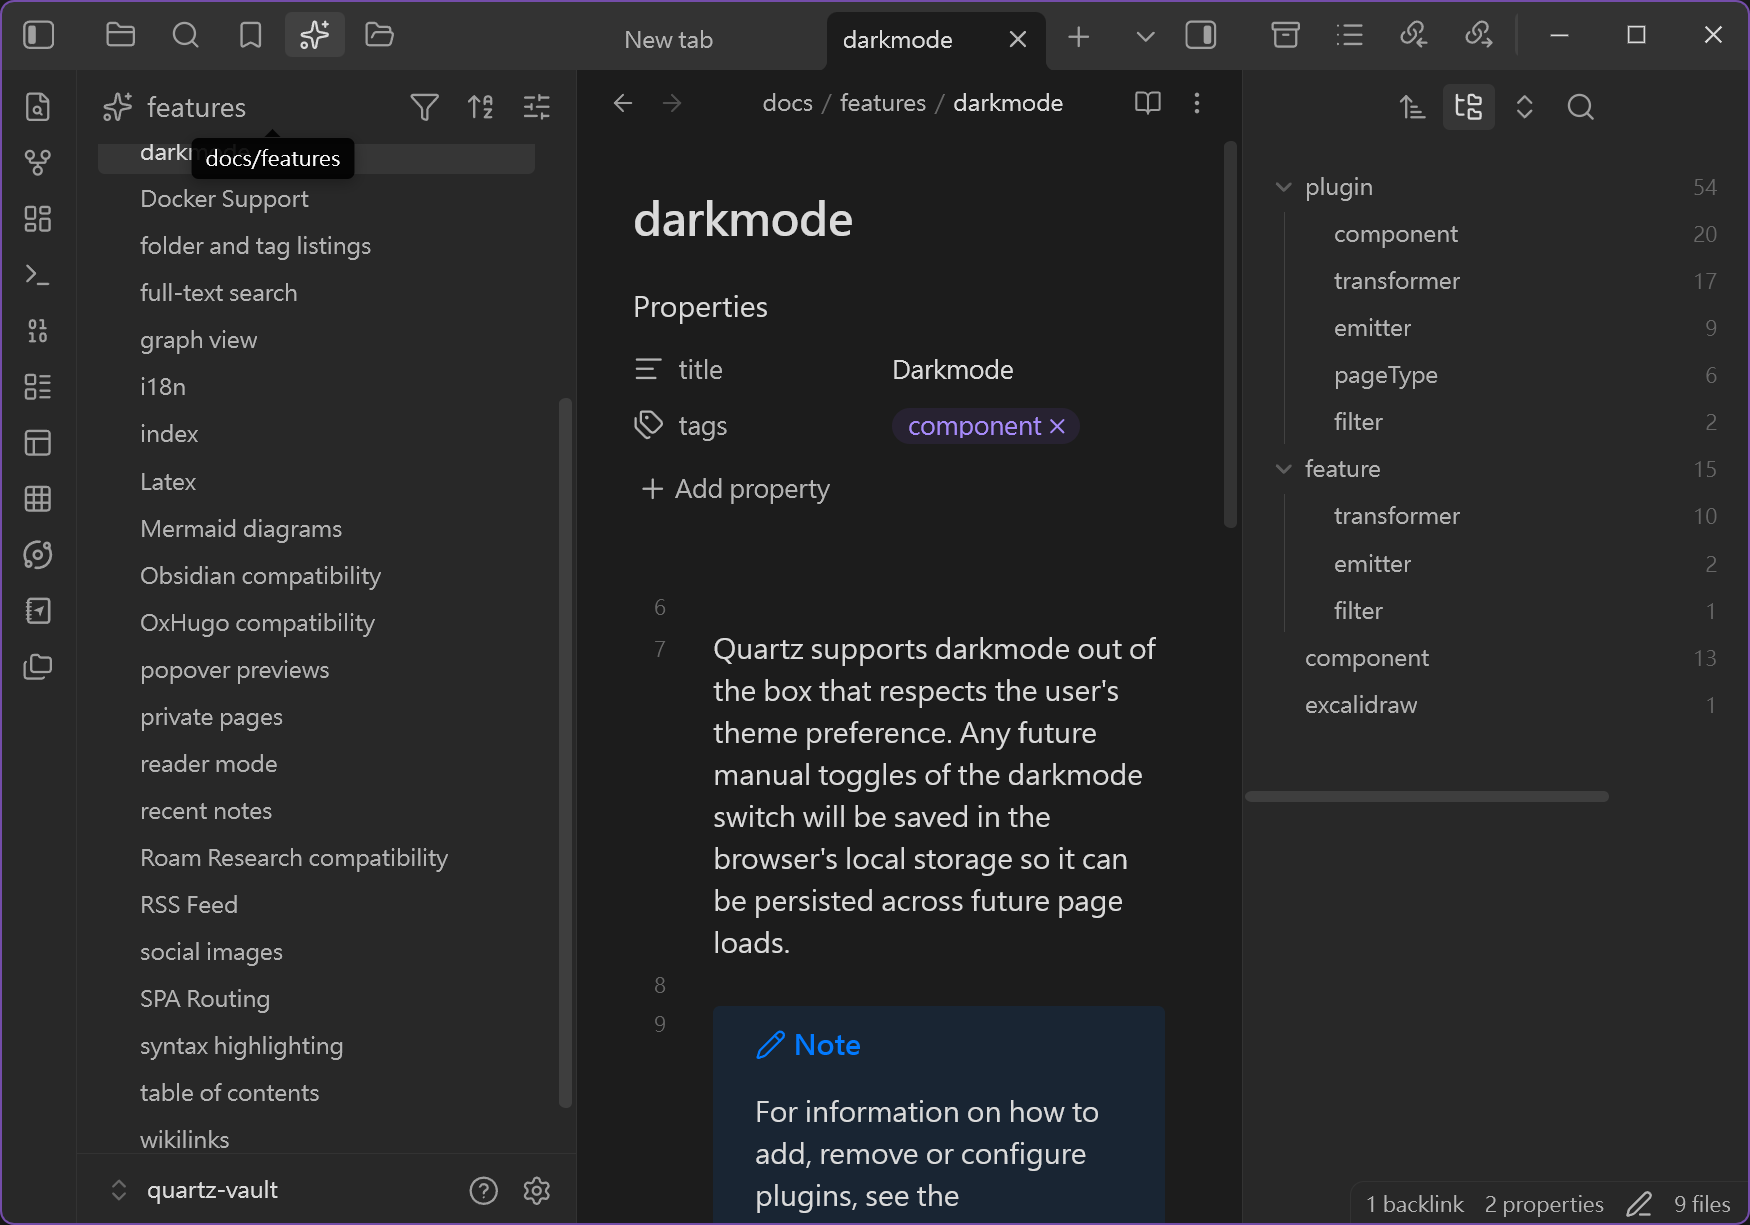Toggle reading view book icon

(1148, 103)
